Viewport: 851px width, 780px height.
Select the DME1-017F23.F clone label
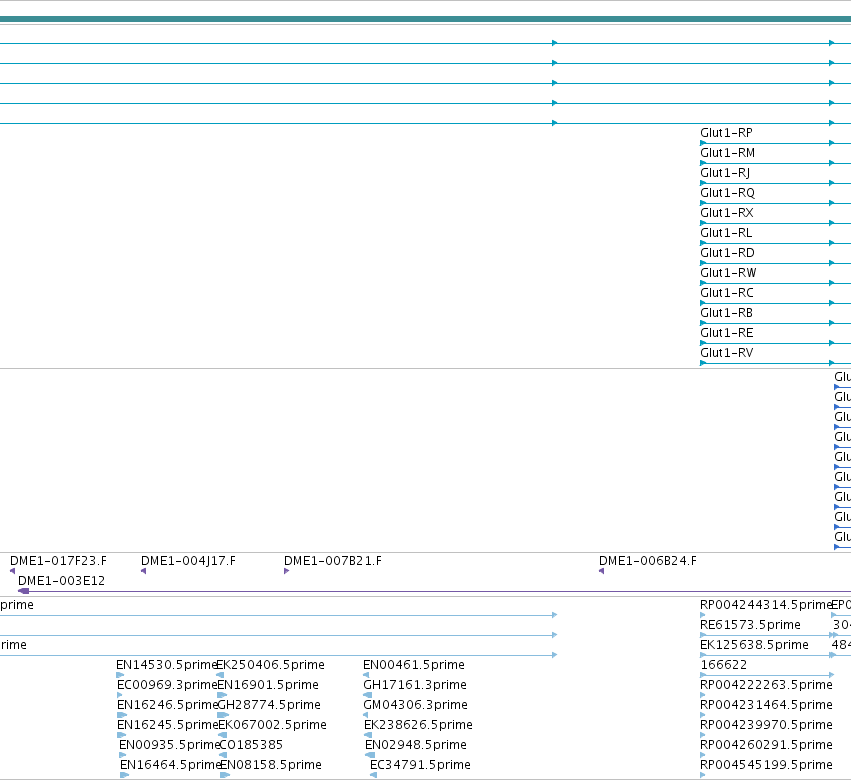(59, 561)
